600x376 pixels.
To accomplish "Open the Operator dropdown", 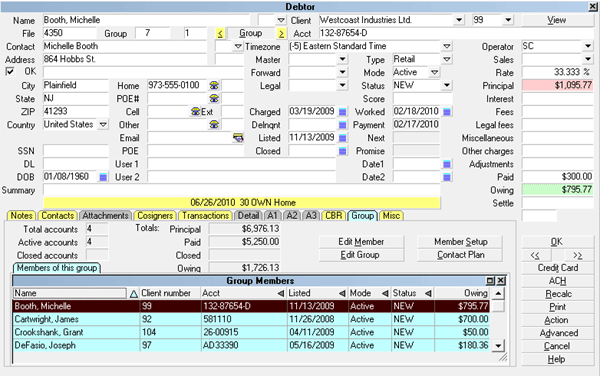I will pos(588,46).
